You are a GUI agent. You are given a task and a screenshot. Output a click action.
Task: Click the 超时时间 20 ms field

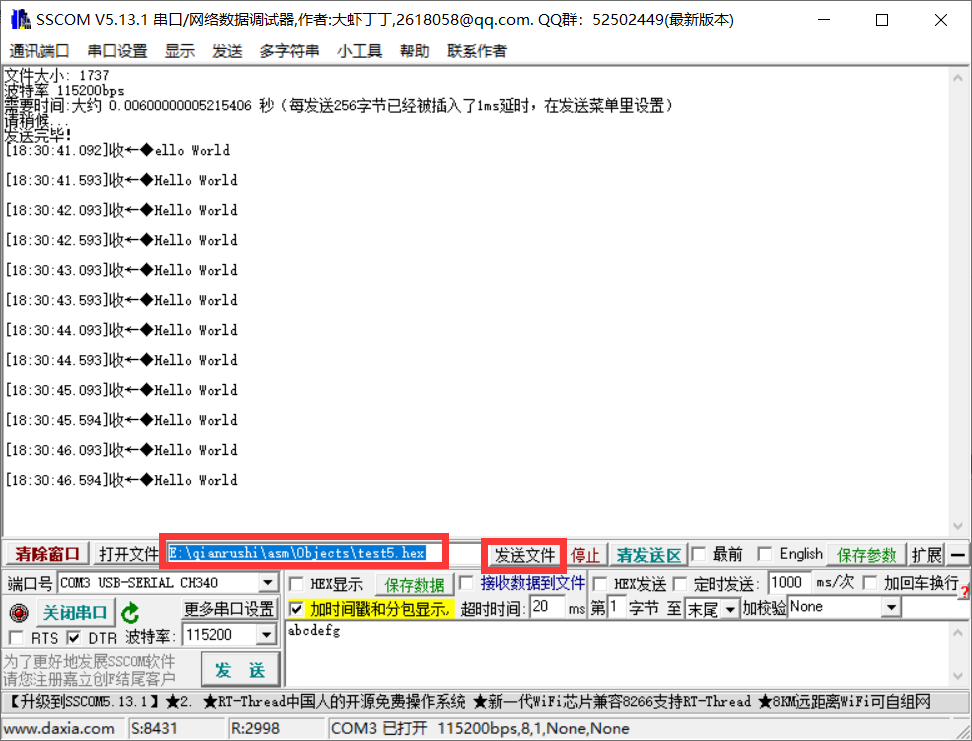547,607
